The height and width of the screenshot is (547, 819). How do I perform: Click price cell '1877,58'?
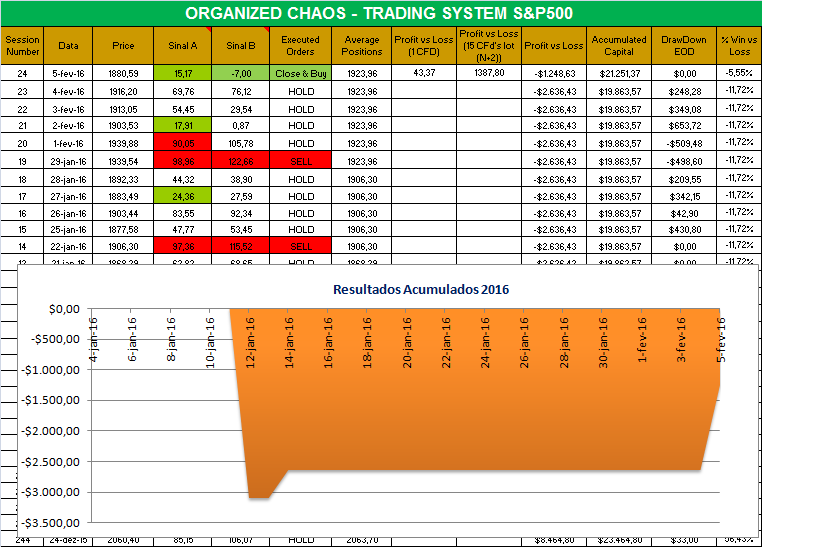point(123,229)
